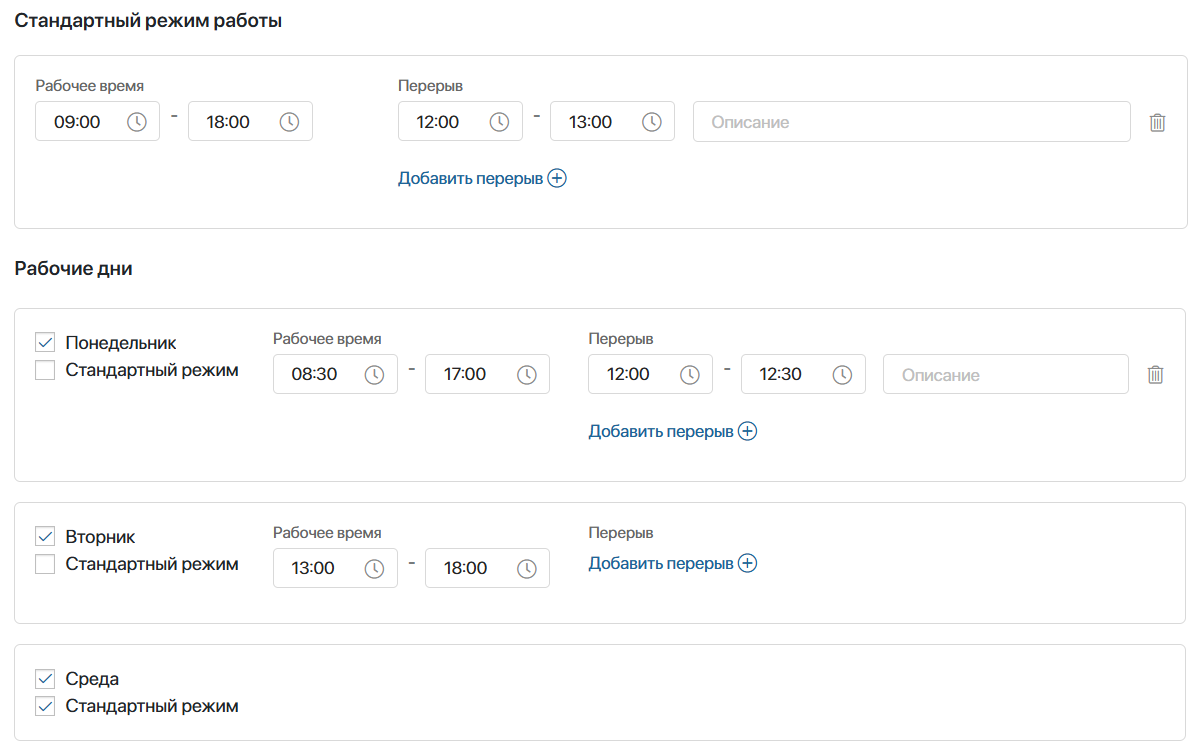Focus Monday's break Описание field
The height and width of the screenshot is (752, 1199).
pyautogui.click(x=1006, y=374)
